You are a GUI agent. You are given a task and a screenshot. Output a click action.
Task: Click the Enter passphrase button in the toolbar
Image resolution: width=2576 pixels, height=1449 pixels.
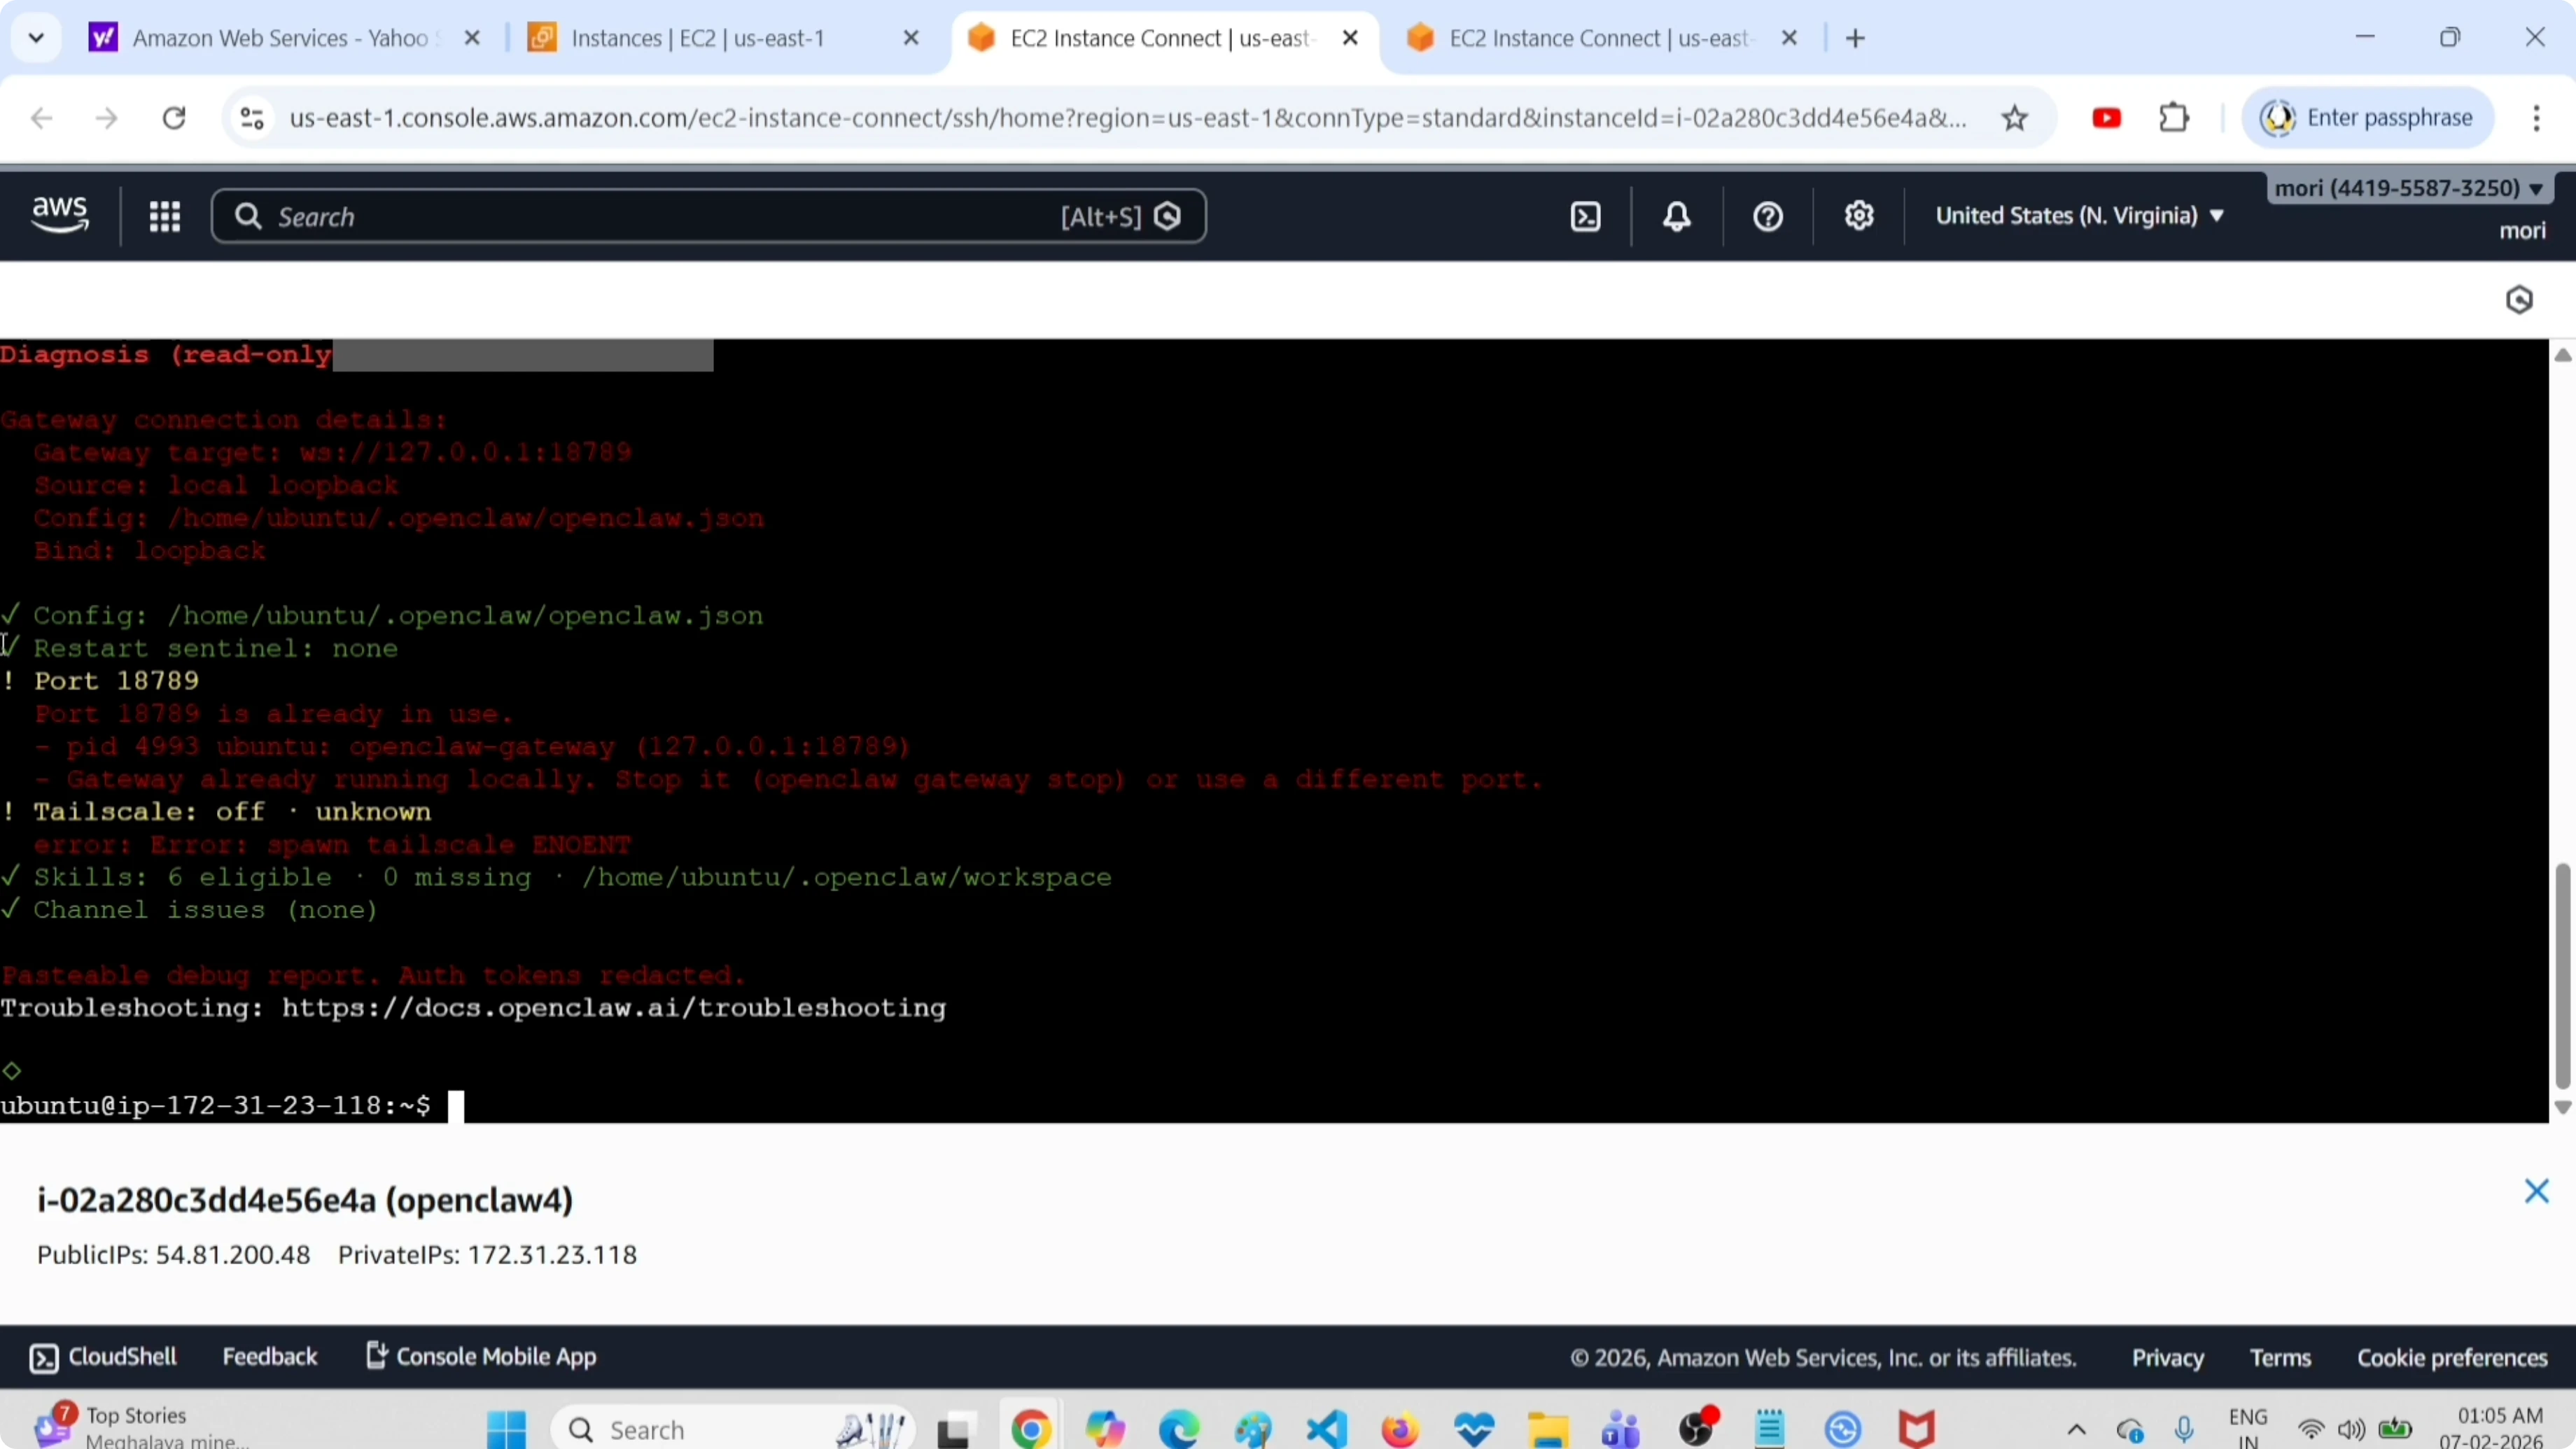pyautogui.click(x=2369, y=117)
